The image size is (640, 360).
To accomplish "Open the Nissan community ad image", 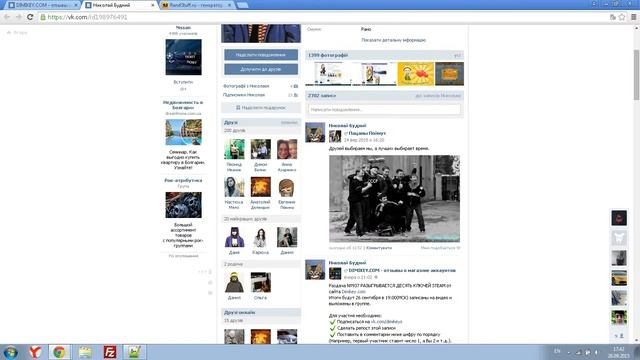I will 183,57.
